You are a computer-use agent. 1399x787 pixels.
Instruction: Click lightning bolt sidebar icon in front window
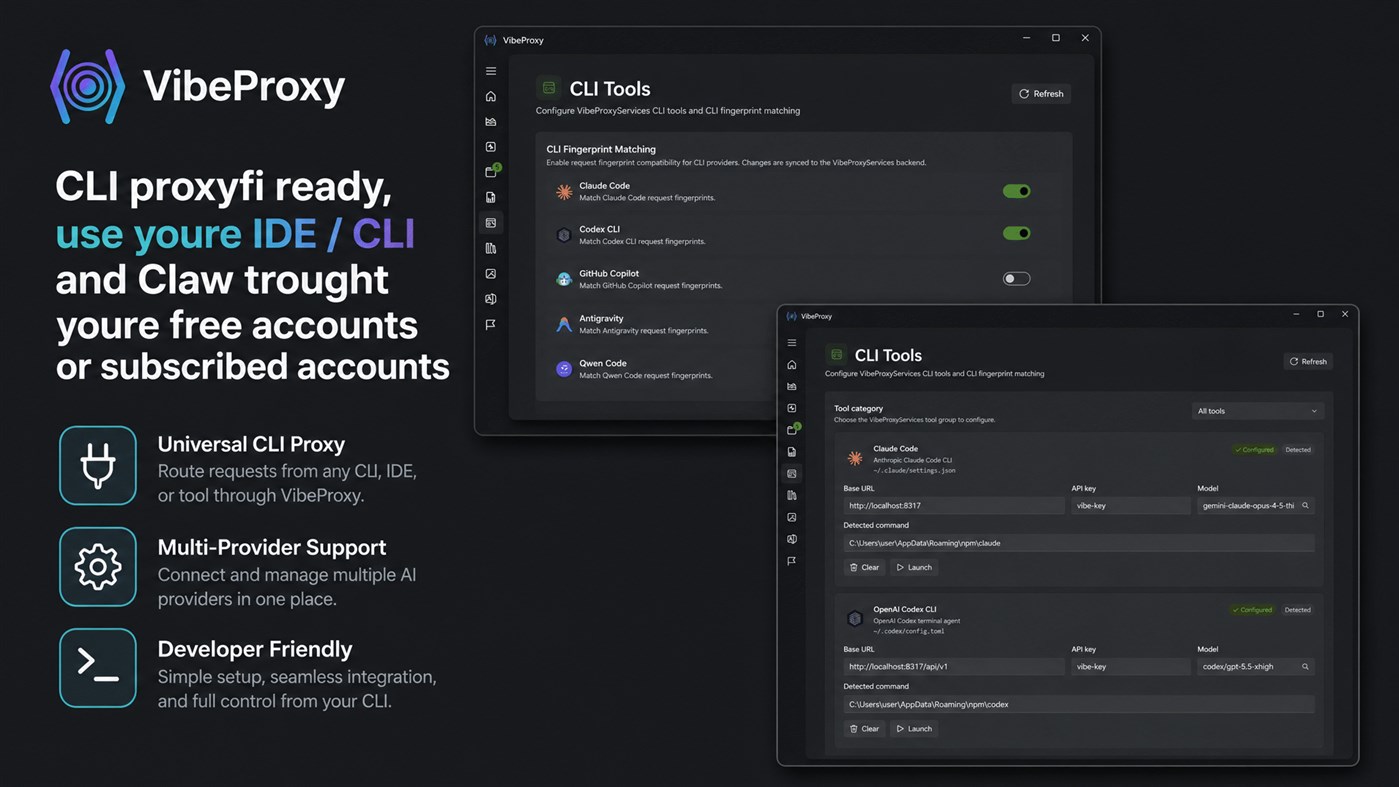pyautogui.click(x=792, y=408)
